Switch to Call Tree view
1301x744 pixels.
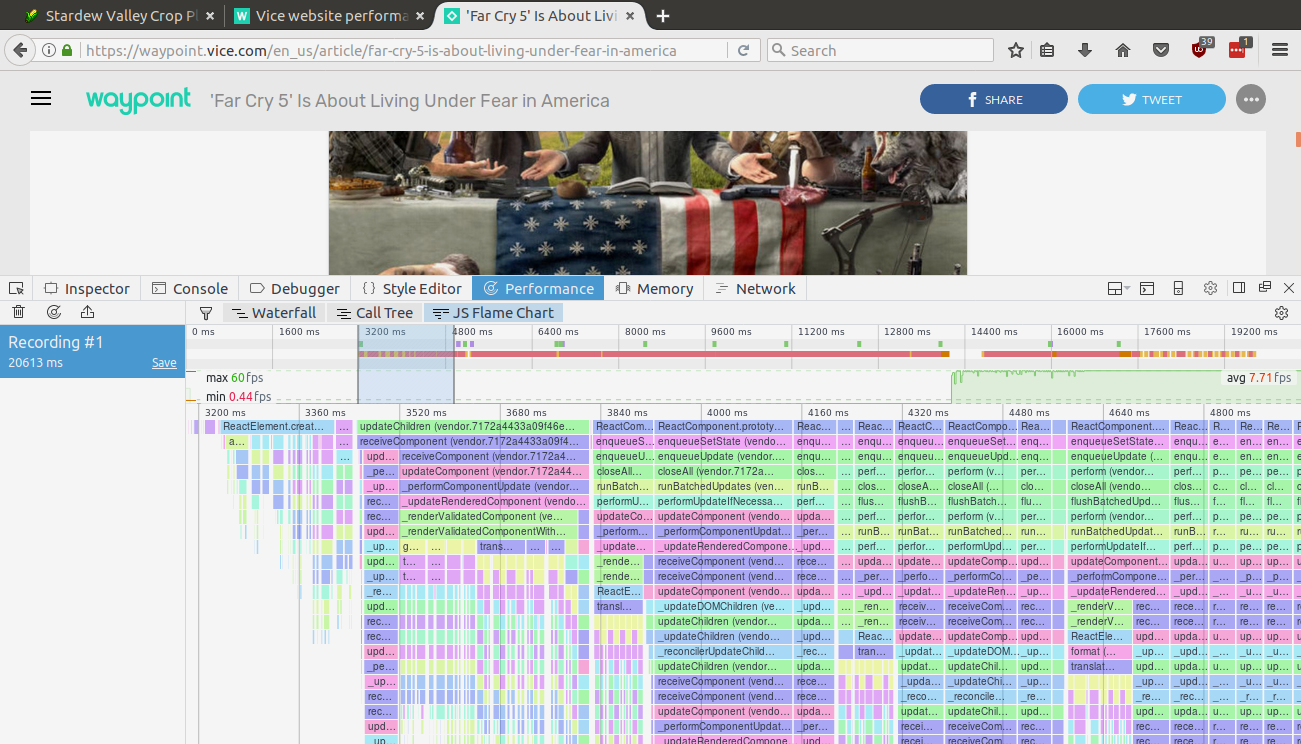(374, 313)
